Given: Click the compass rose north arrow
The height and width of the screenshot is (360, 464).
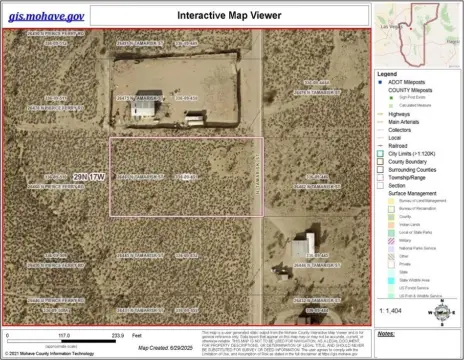Looking at the screenshot, I should point(442,312).
